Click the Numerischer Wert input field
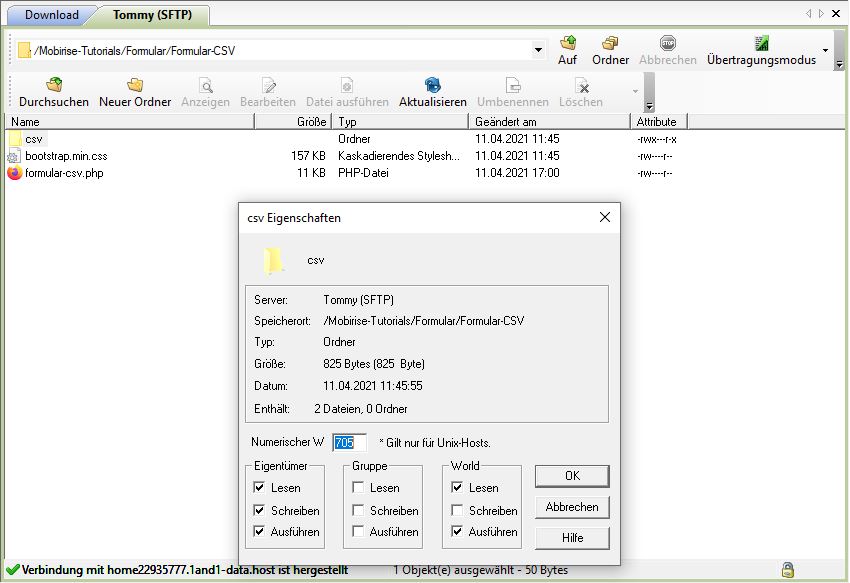 [349, 442]
